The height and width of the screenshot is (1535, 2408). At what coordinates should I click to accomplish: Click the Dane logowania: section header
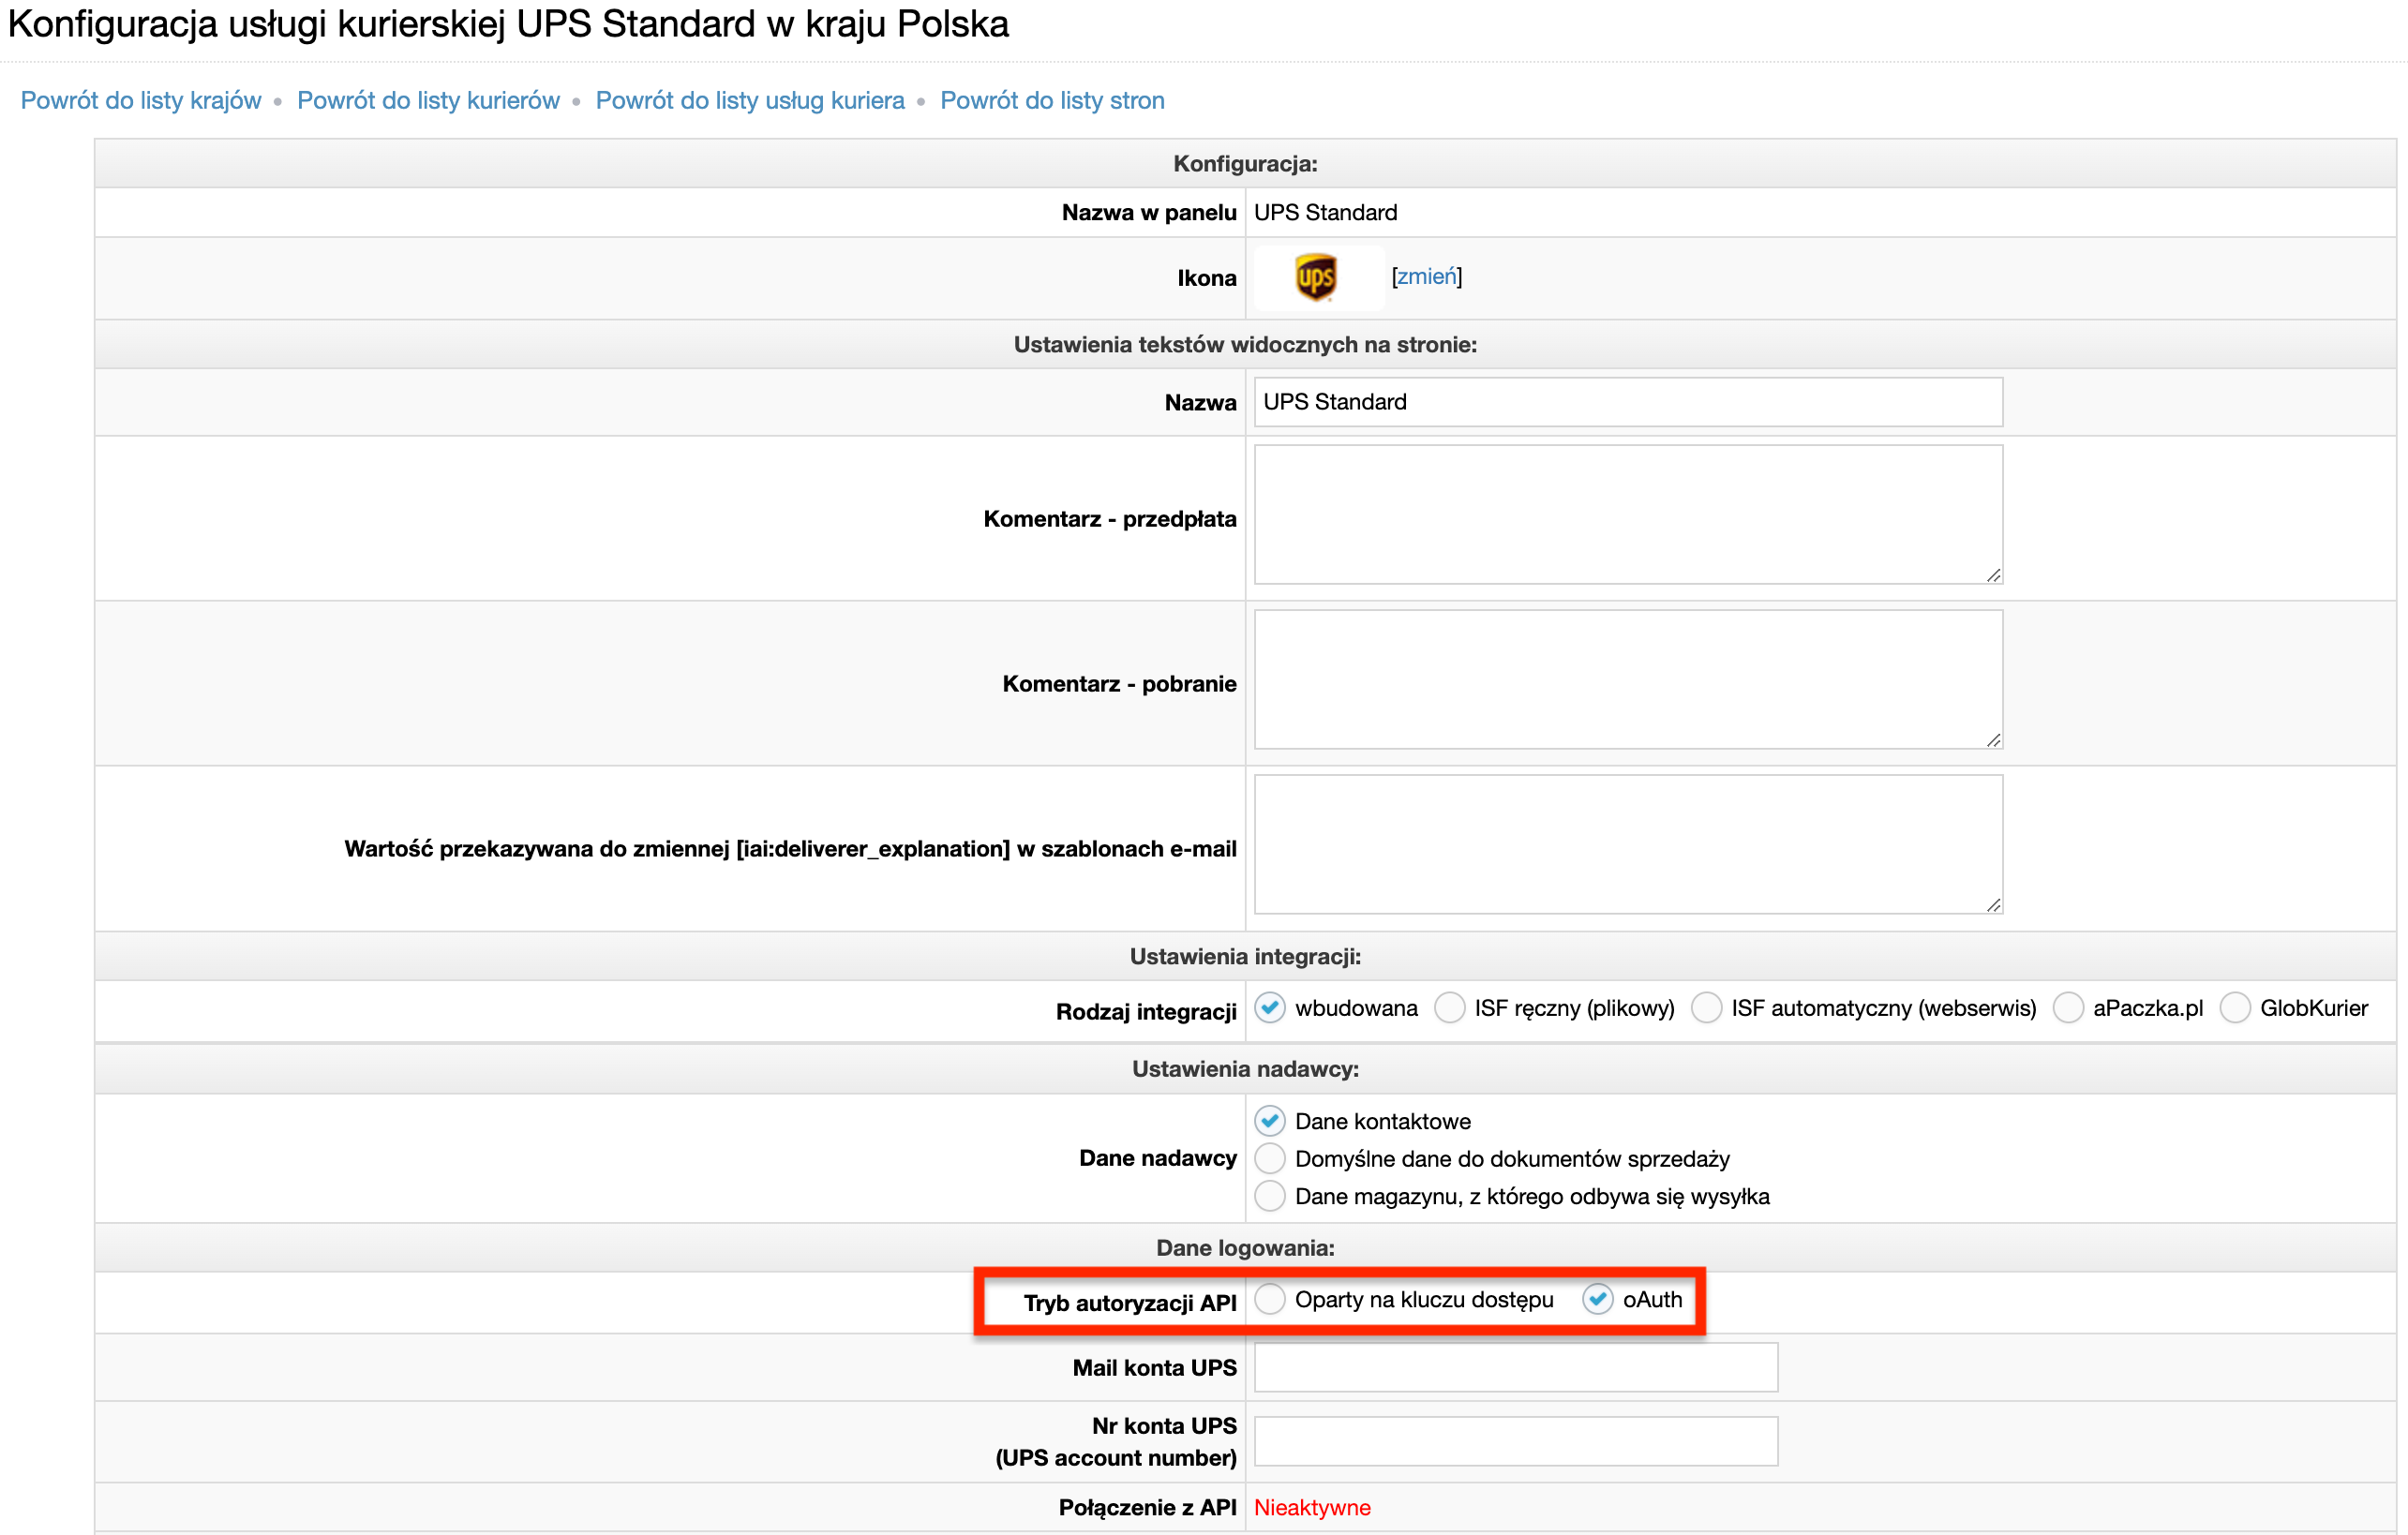[1245, 1248]
